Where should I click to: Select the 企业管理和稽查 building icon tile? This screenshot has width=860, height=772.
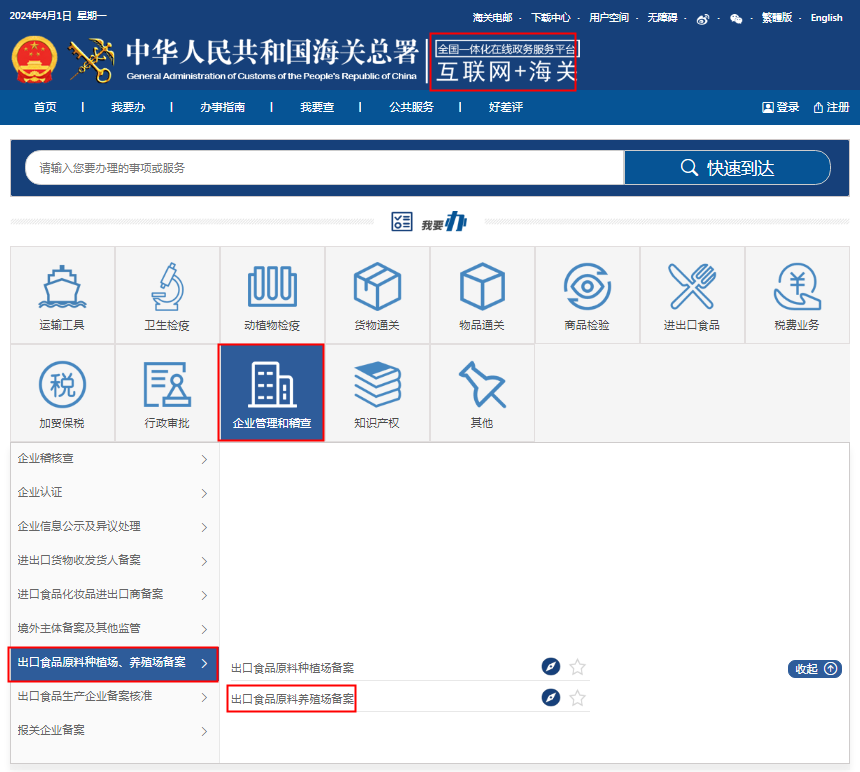point(271,393)
